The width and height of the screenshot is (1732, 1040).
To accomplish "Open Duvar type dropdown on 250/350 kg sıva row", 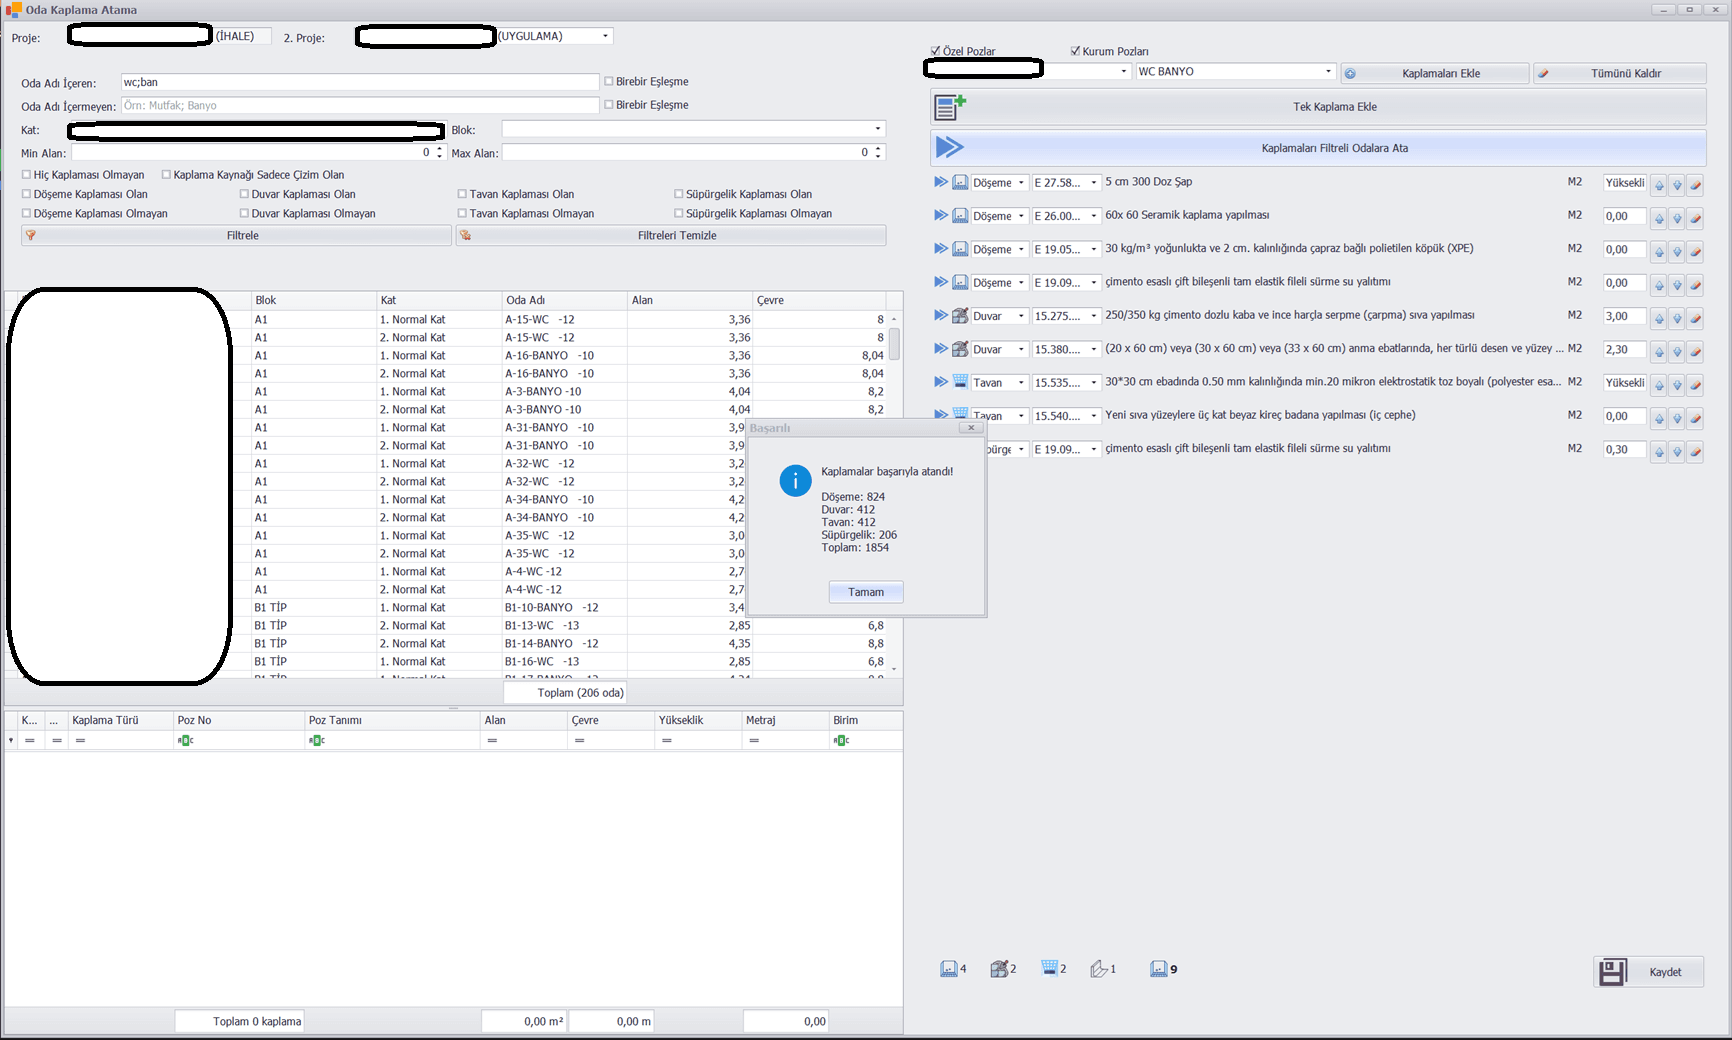I will point(1021,316).
